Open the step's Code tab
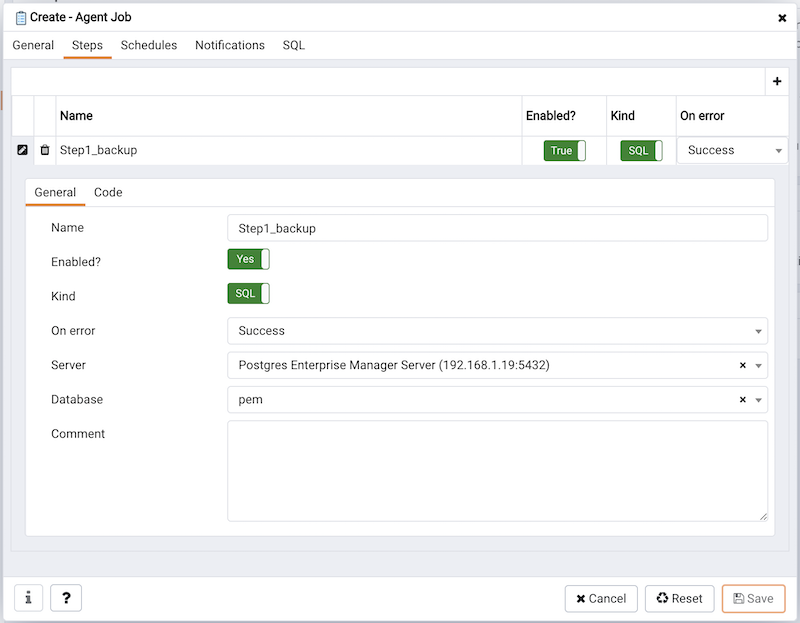Screen dimensions: 800x623 click(108, 192)
